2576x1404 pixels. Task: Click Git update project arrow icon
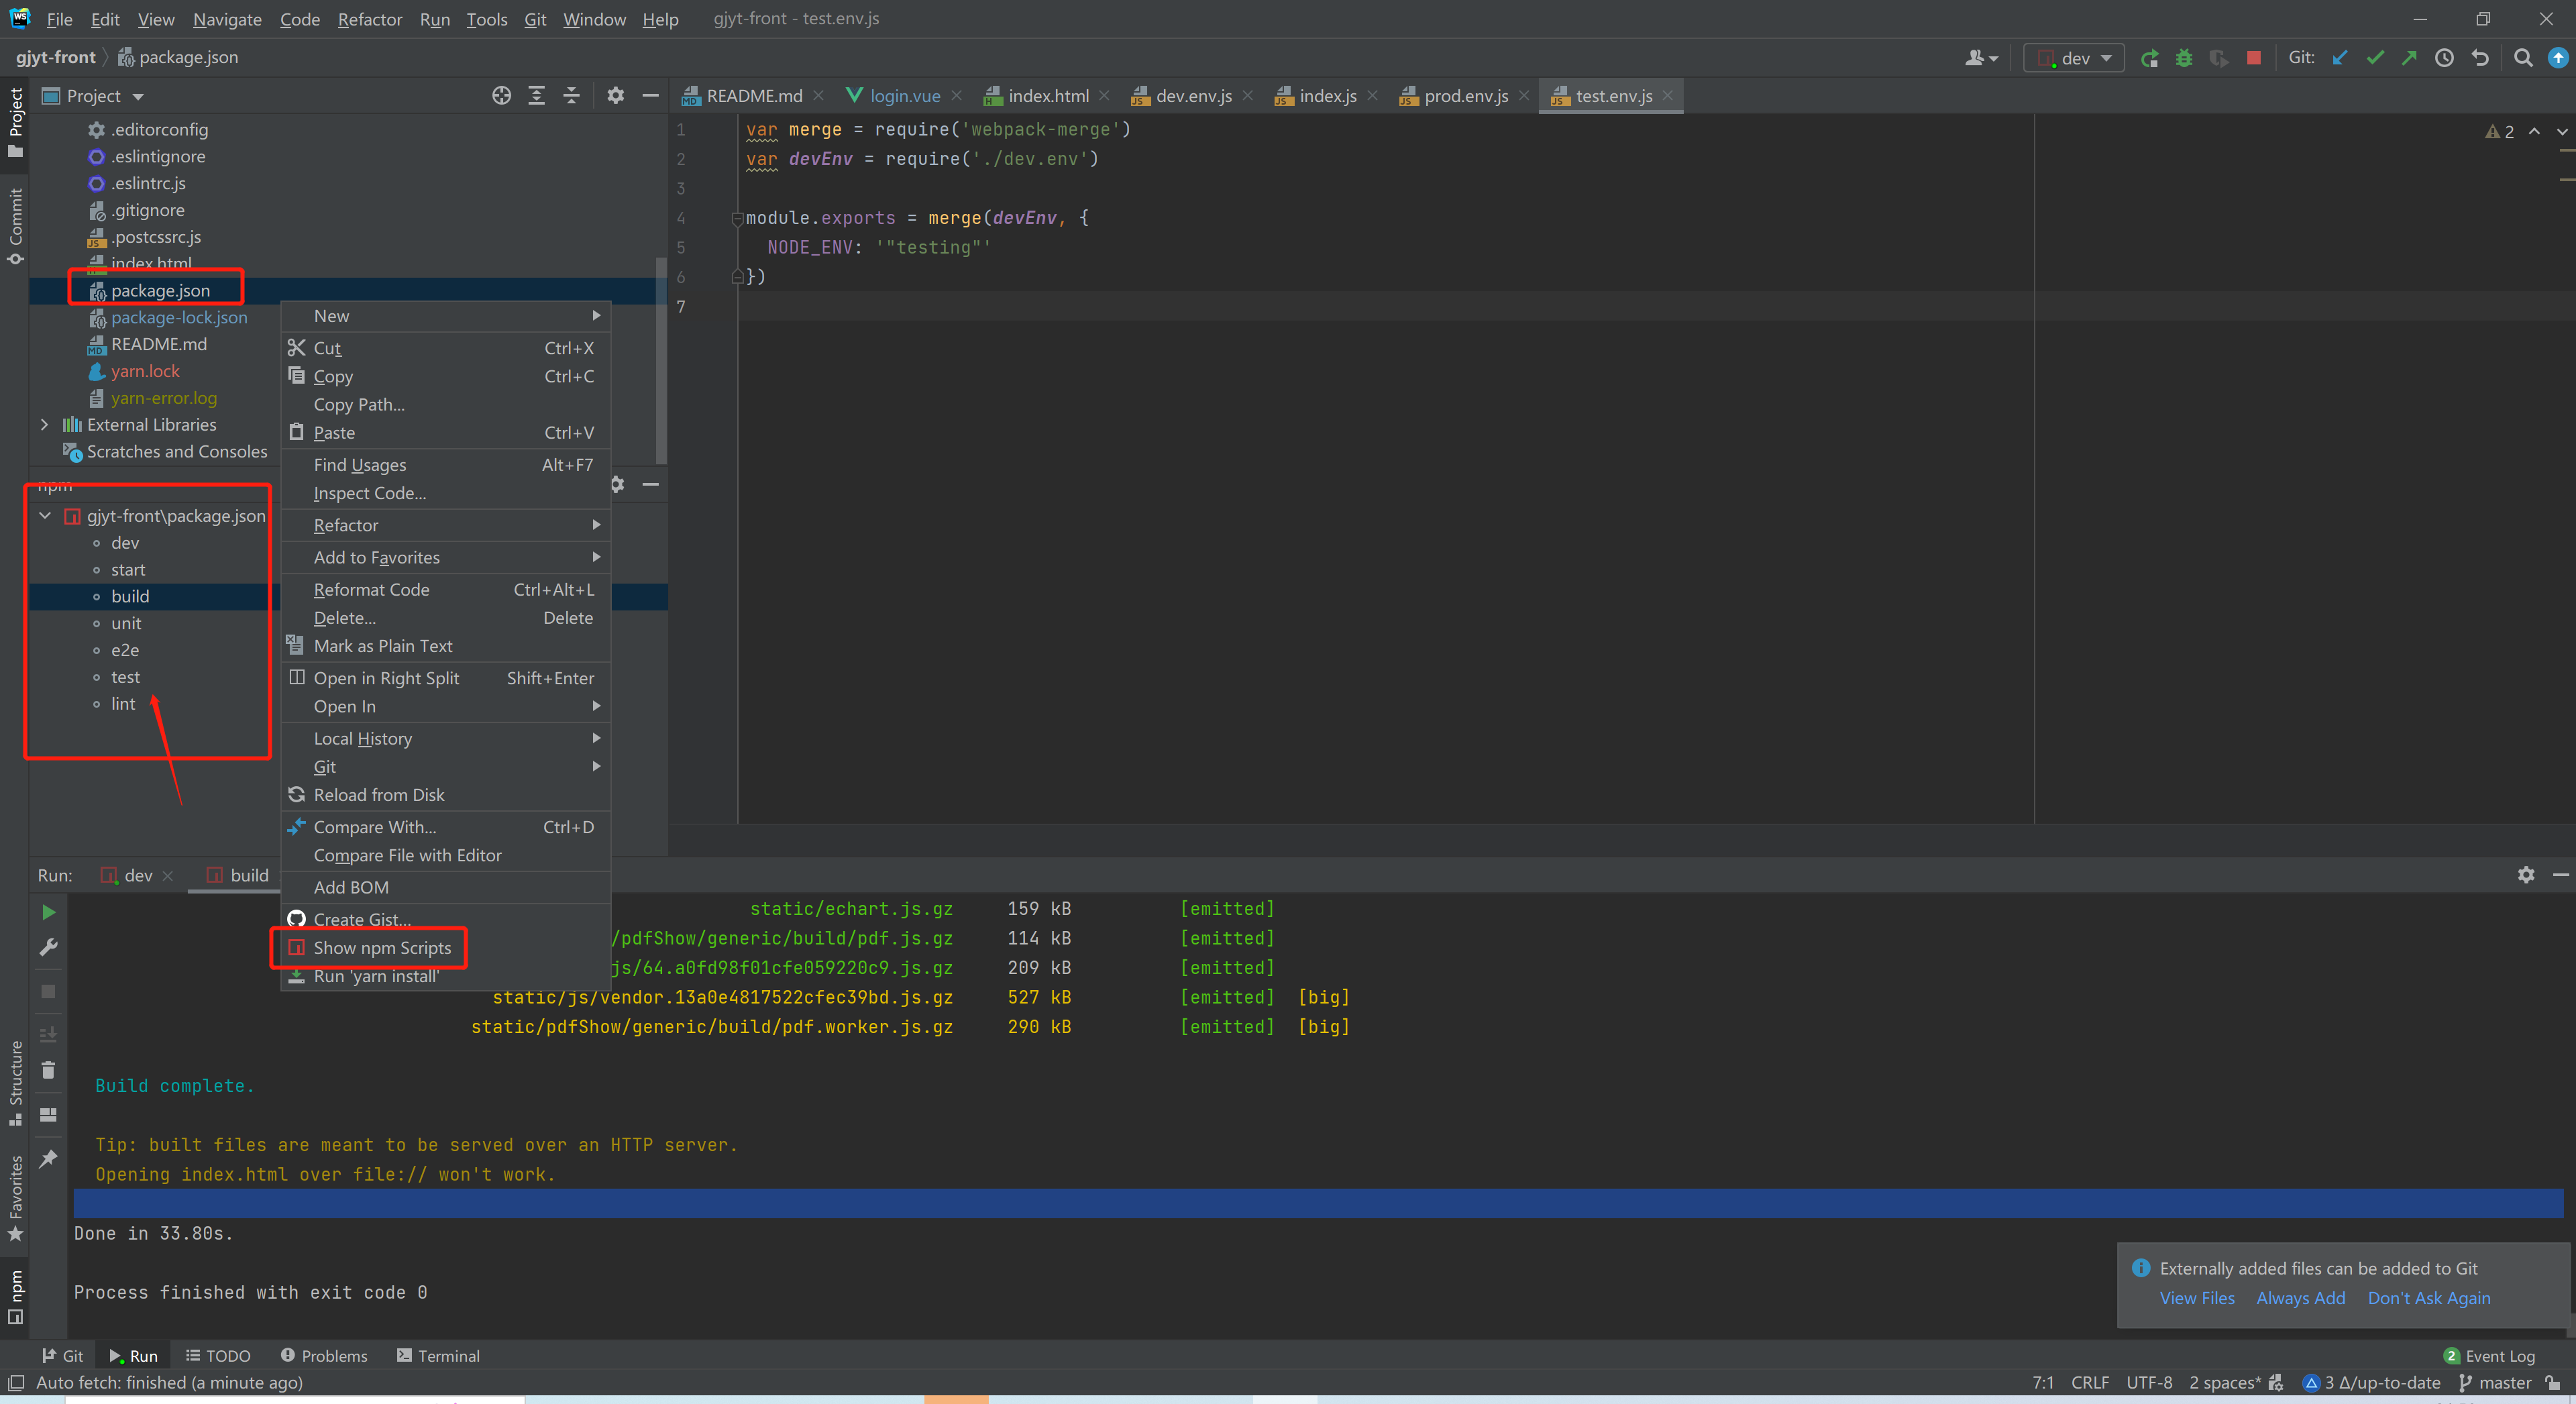(2340, 58)
